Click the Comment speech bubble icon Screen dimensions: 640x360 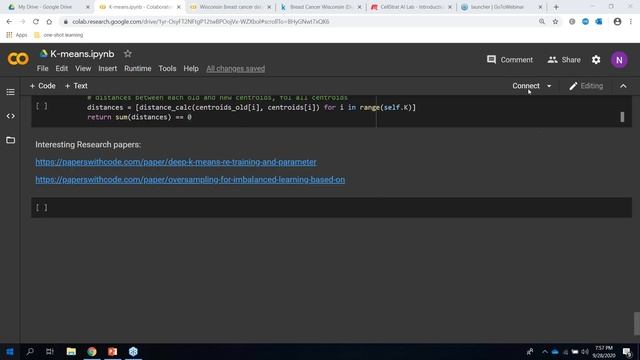pos(491,60)
